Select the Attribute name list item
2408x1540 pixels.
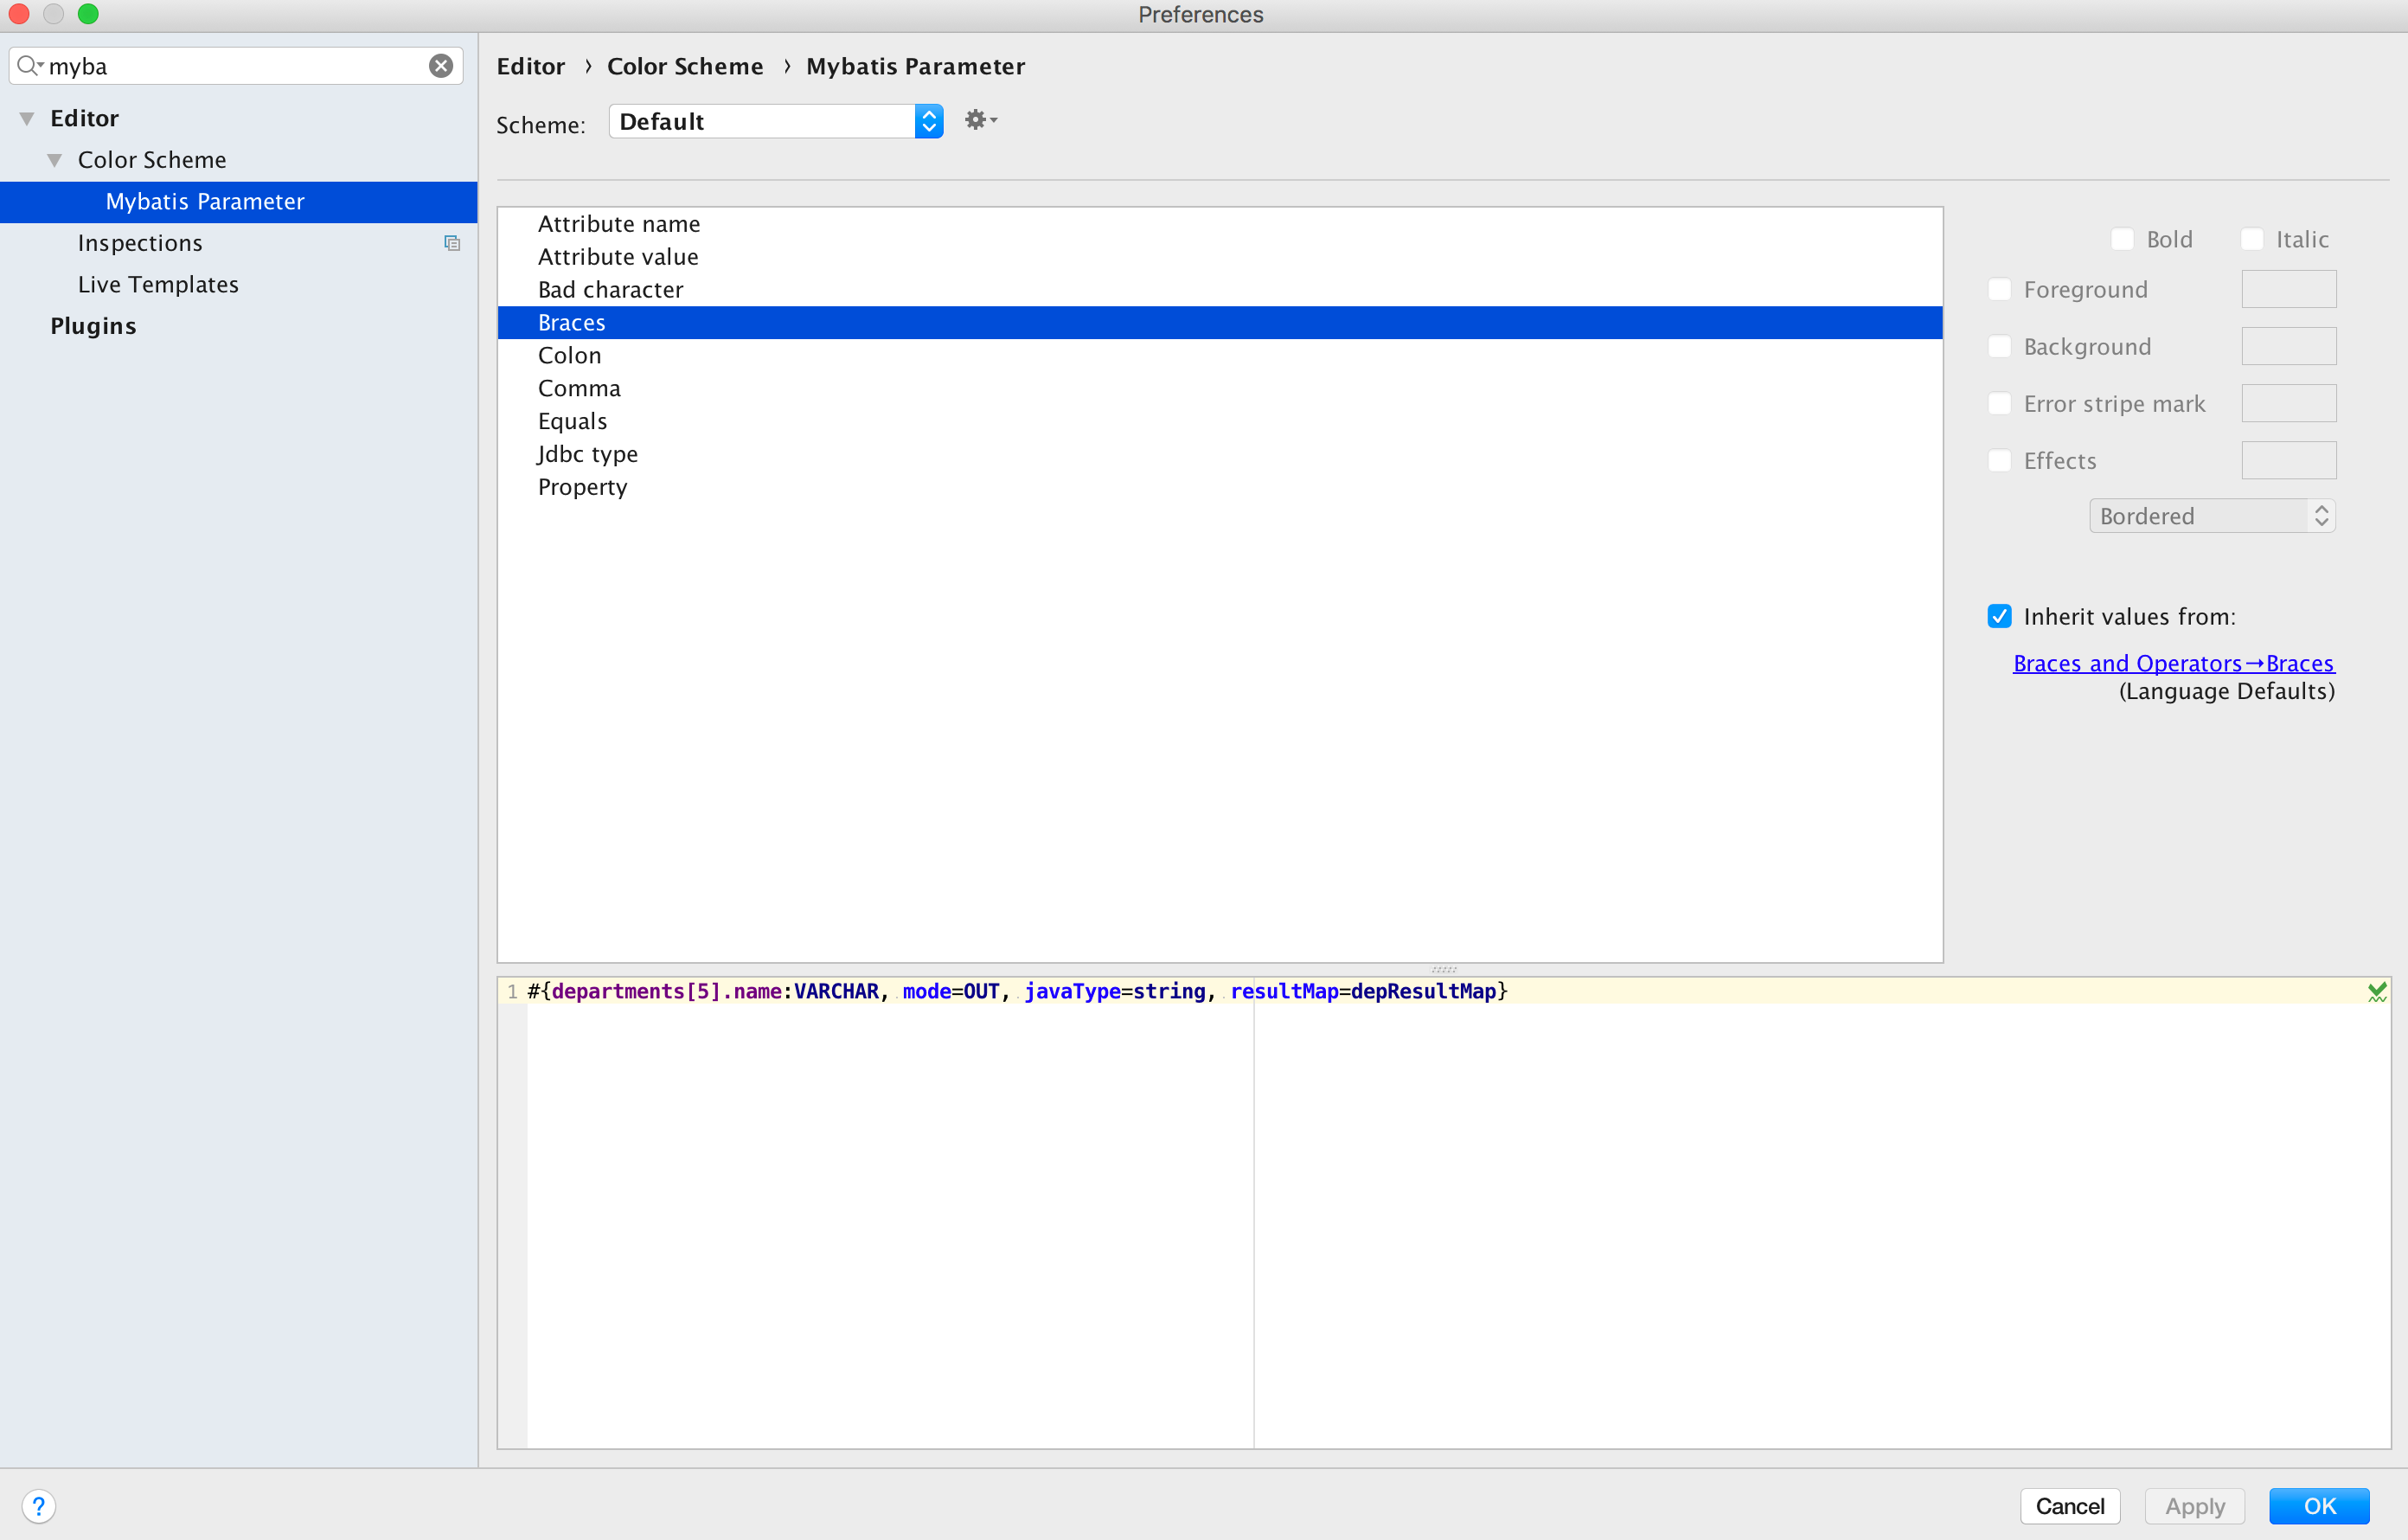coord(1219,224)
